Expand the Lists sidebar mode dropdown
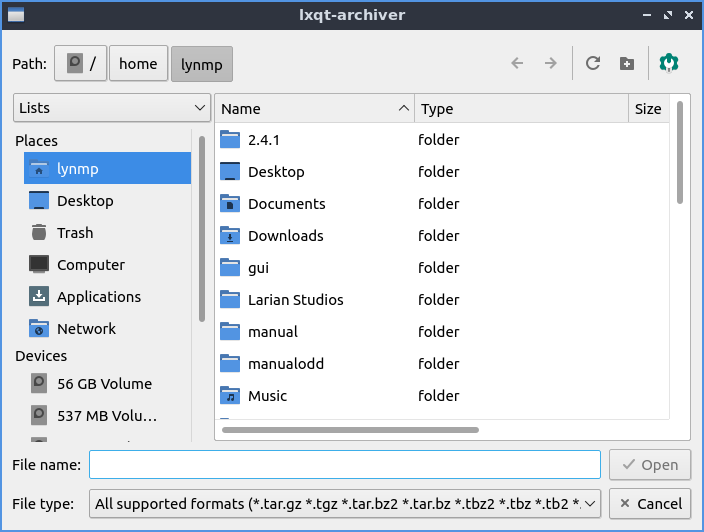Viewport: 704px width, 532px height. tap(111, 108)
